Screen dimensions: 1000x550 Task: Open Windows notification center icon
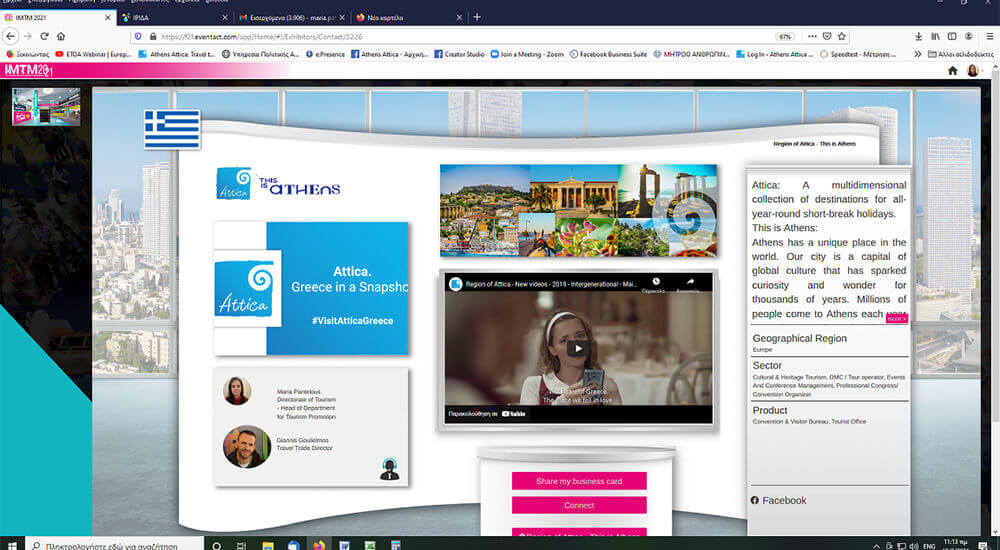pyautogui.click(x=983, y=545)
